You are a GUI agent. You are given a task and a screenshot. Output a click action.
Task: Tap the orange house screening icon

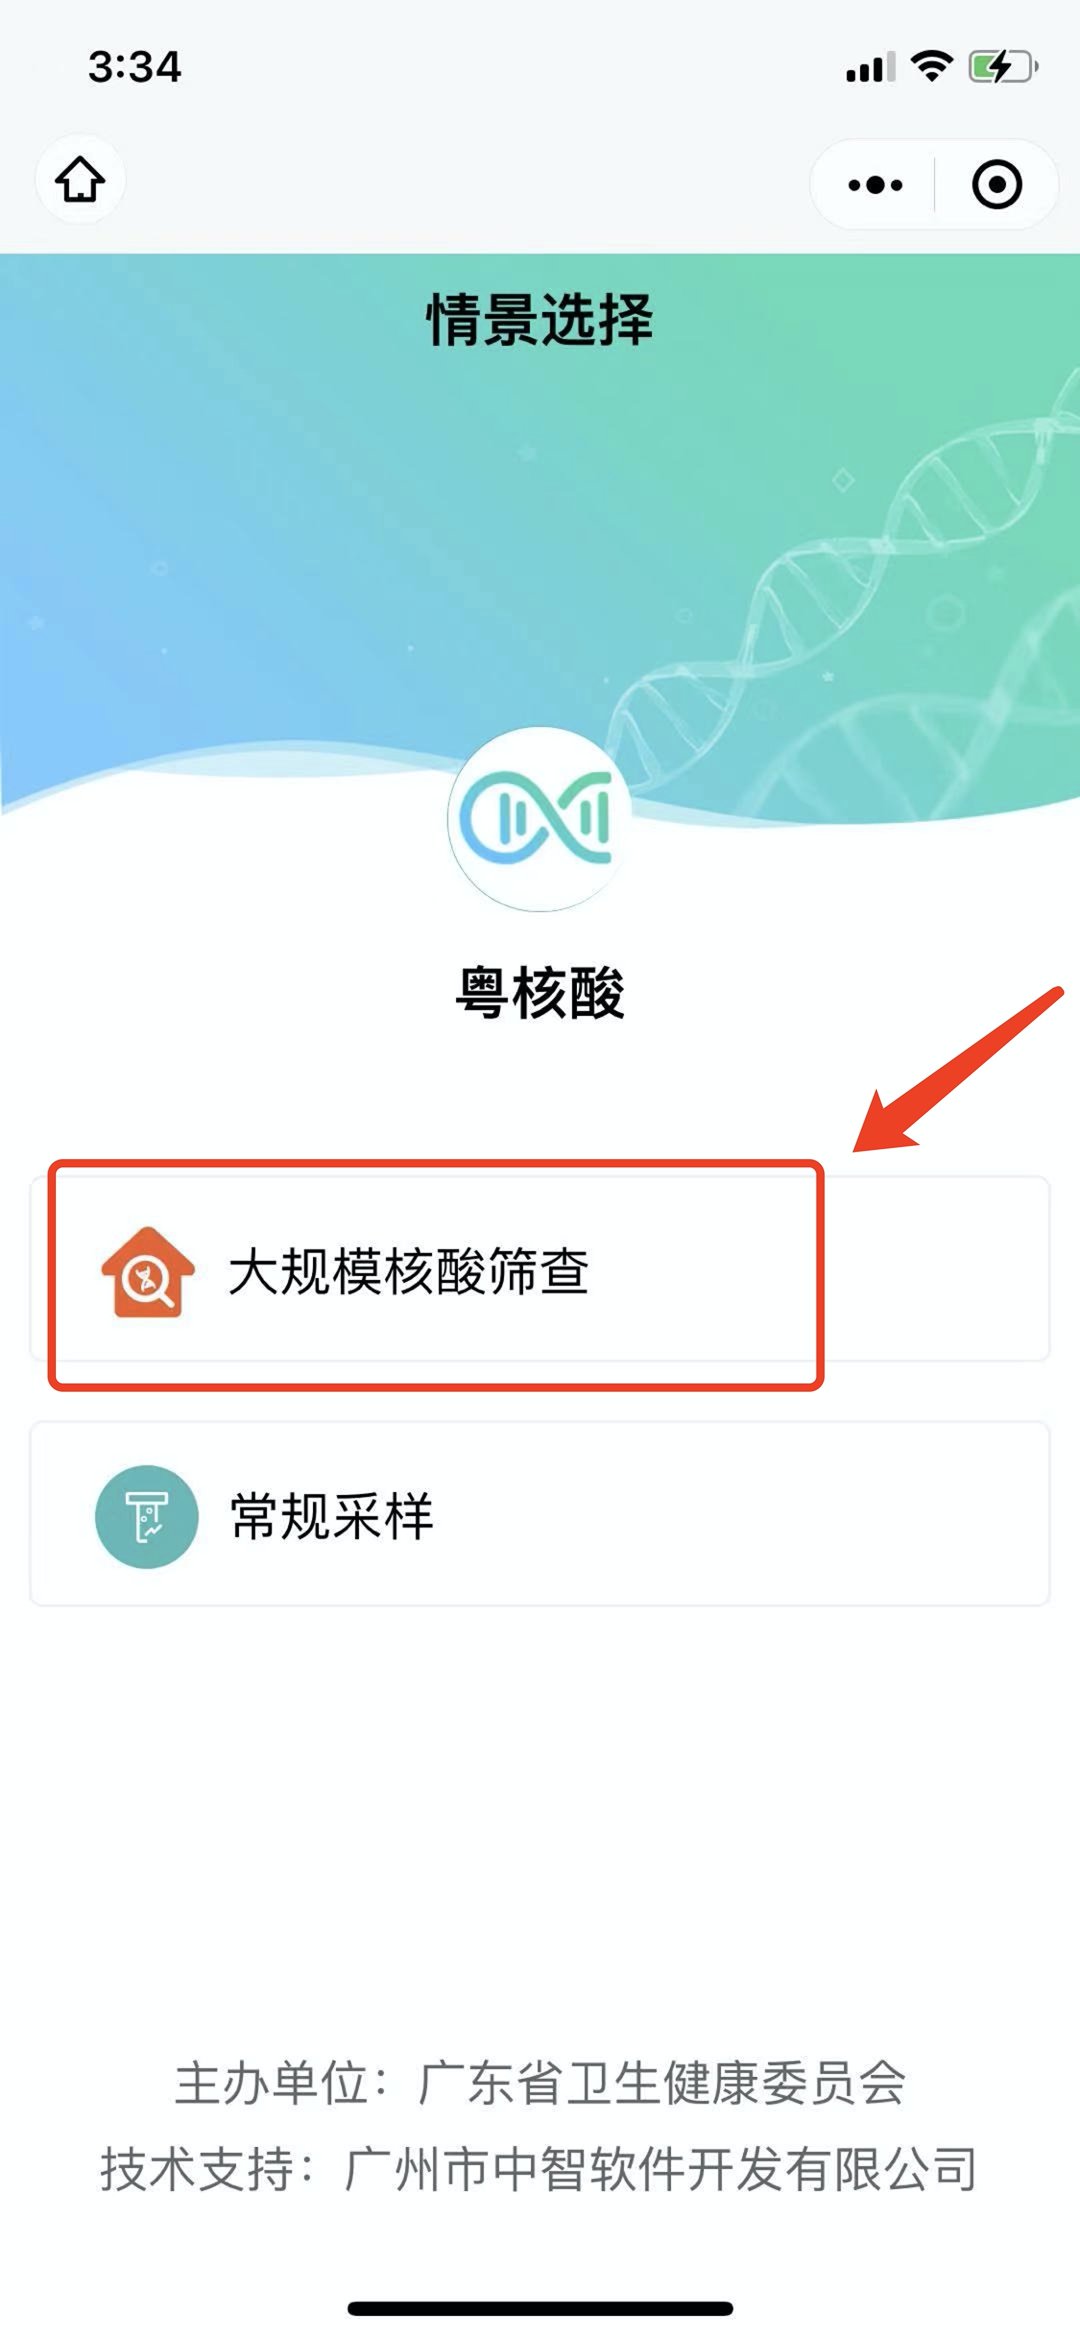coord(148,1272)
